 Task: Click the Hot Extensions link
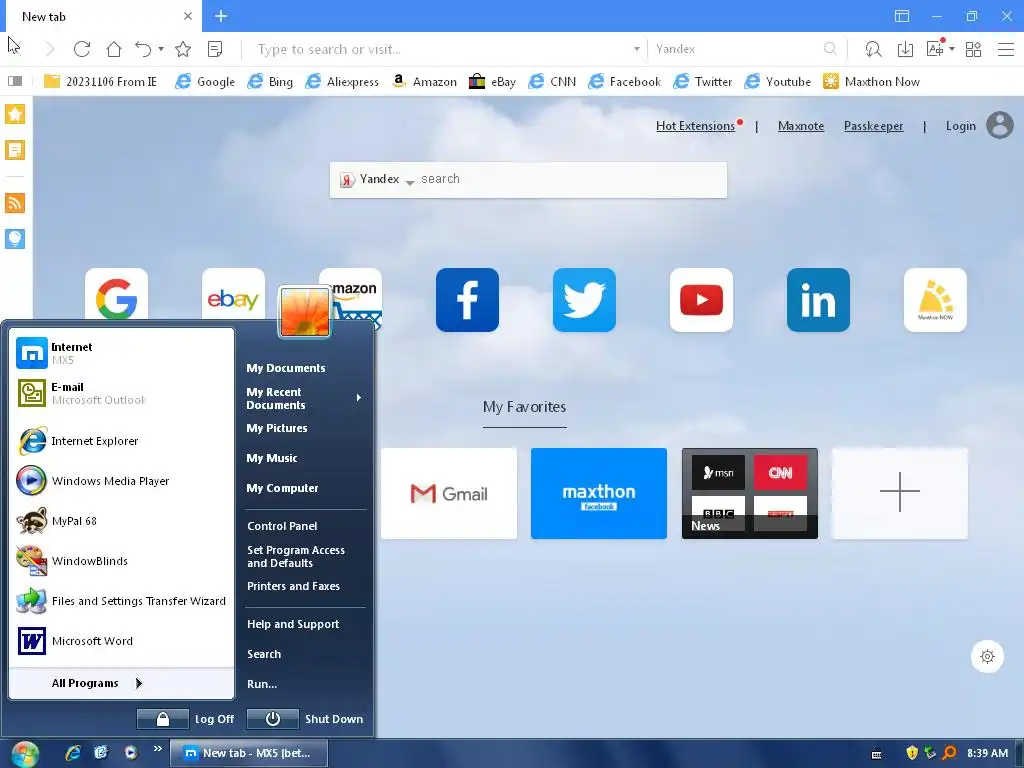[x=696, y=126]
